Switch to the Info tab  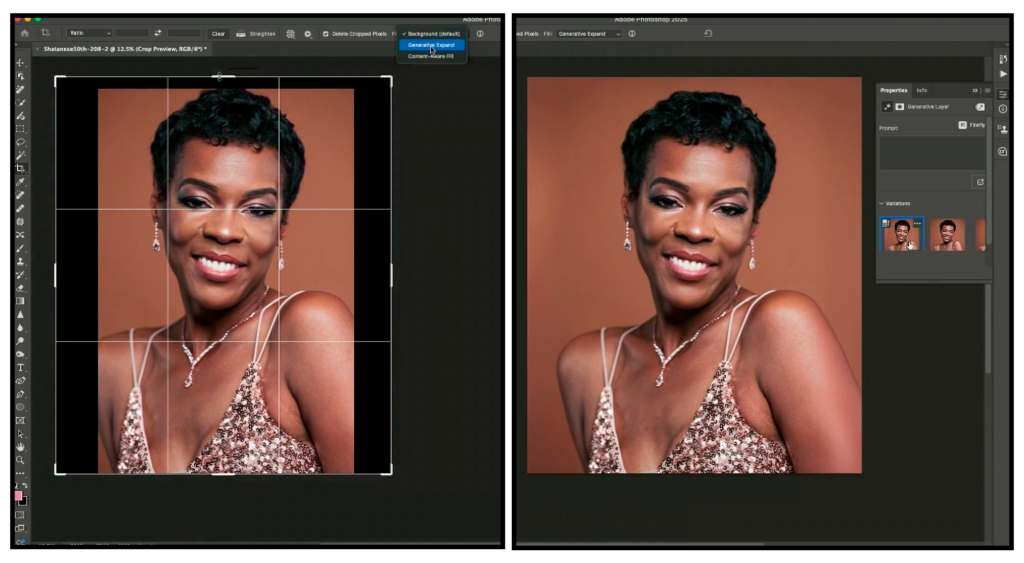pos(922,90)
